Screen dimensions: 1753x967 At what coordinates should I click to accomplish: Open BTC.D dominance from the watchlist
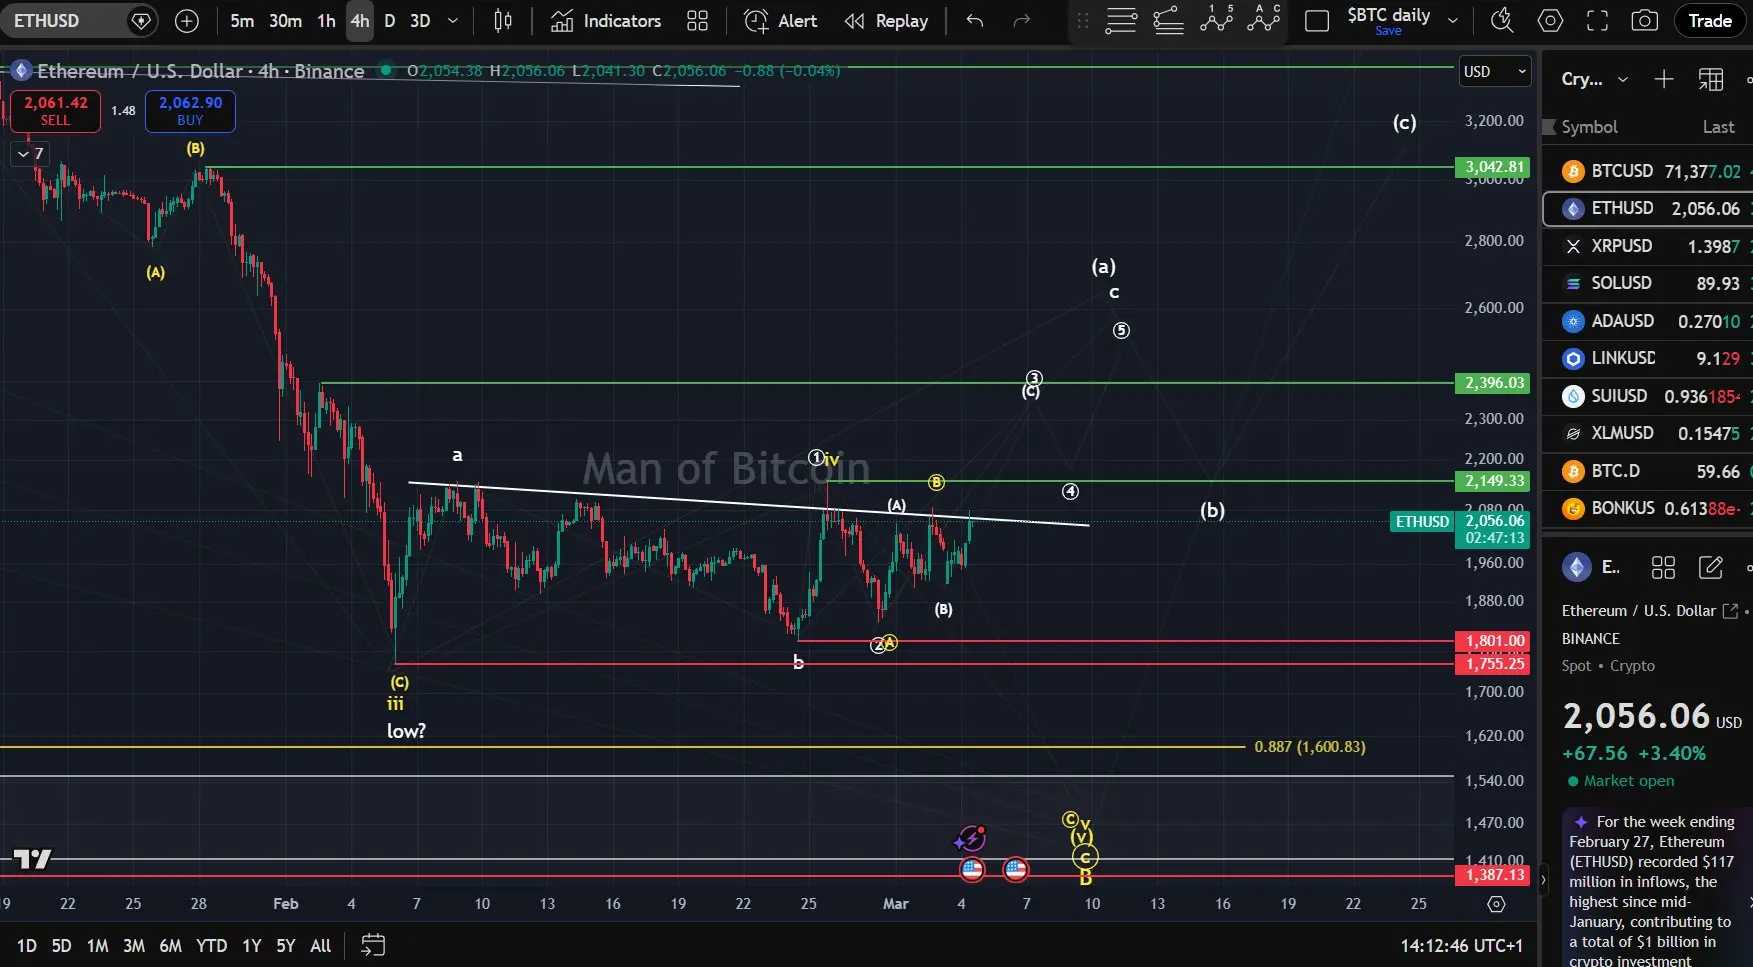coord(1648,471)
